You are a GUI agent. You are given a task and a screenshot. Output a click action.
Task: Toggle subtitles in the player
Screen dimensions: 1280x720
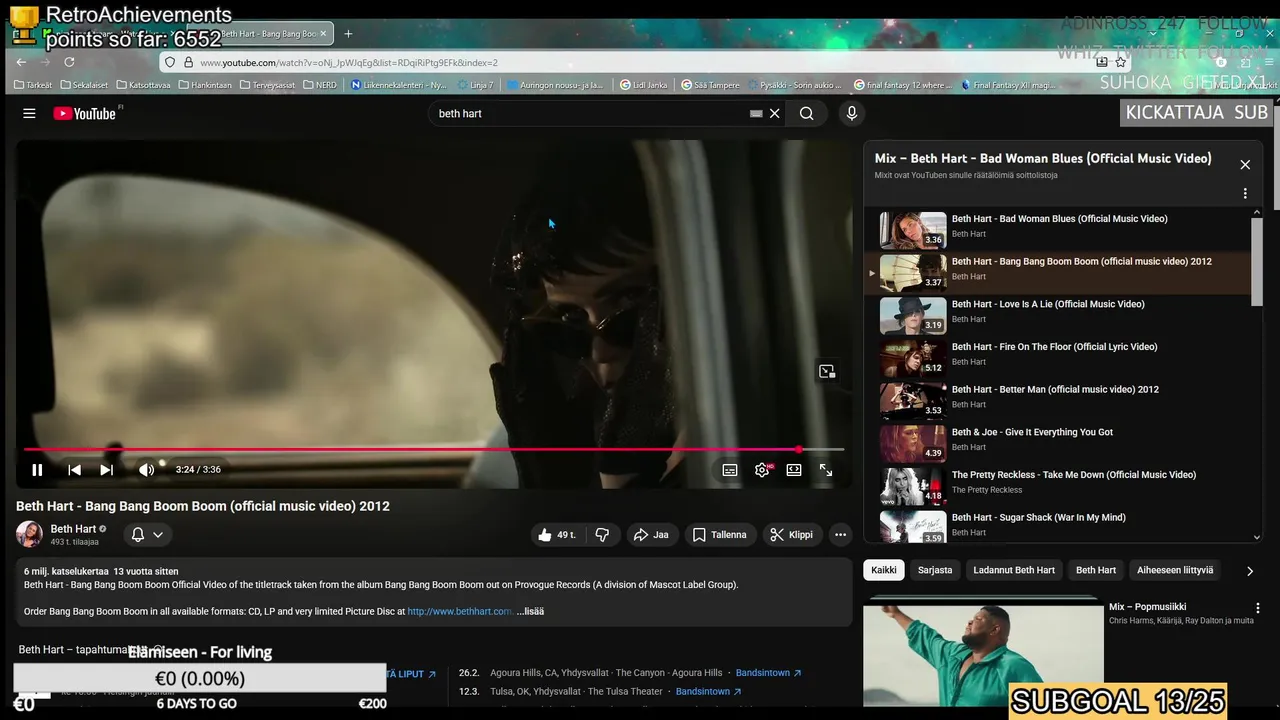(730, 470)
